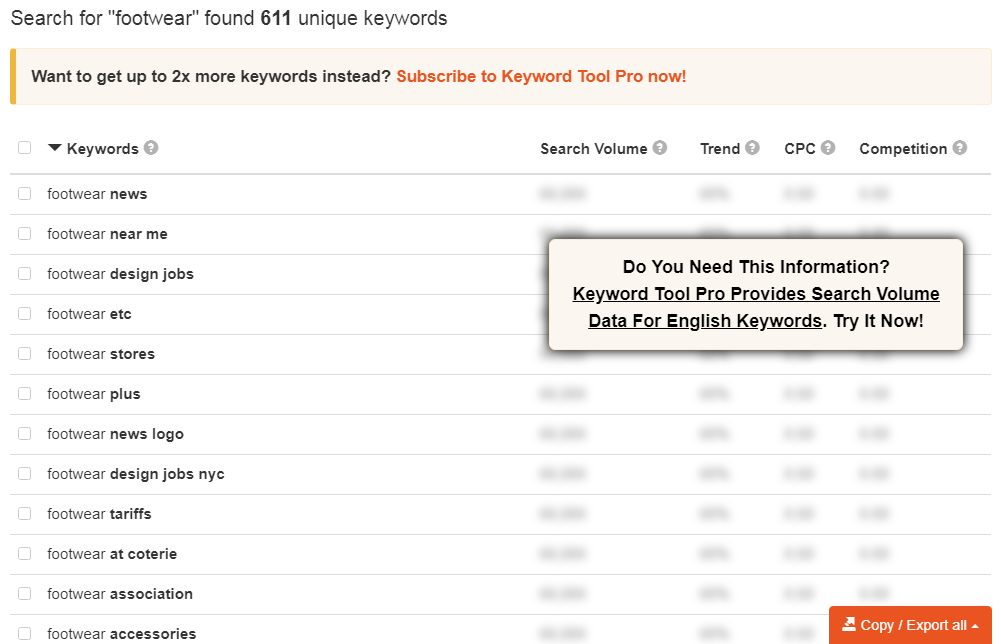Click the 'footwear tariffs' keyword text
Image resolution: width=1001 pixels, height=644 pixels.
click(100, 514)
